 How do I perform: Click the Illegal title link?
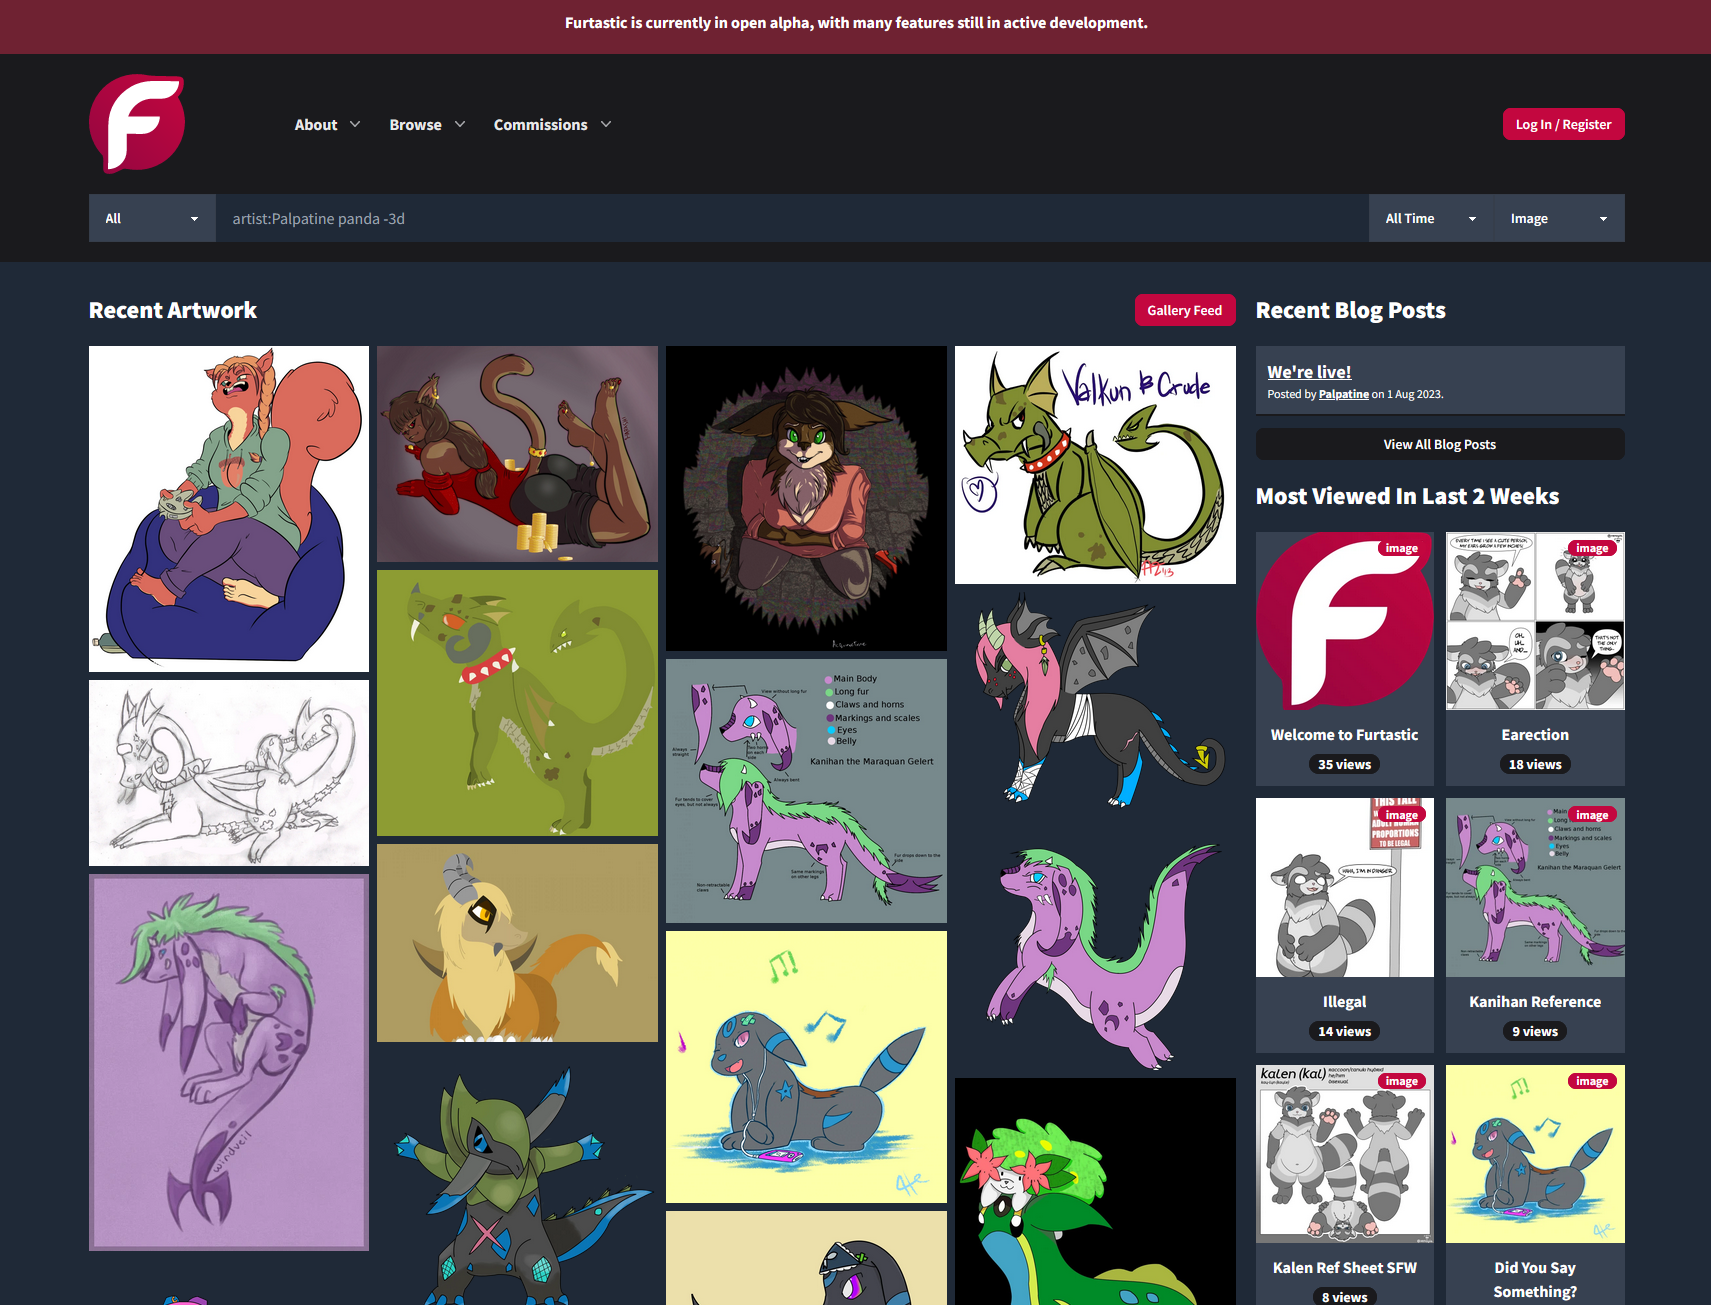click(1345, 1002)
